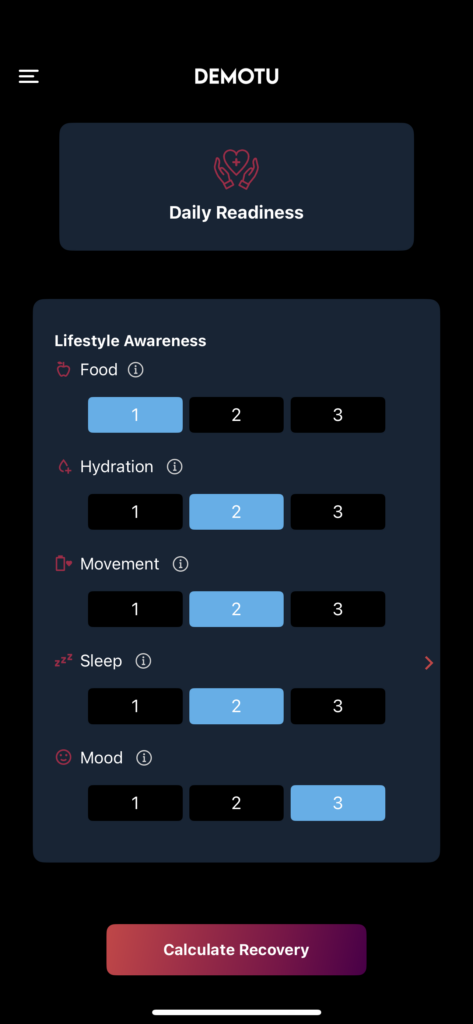Select Sleep rating 3
The image size is (473, 1024).
point(338,706)
